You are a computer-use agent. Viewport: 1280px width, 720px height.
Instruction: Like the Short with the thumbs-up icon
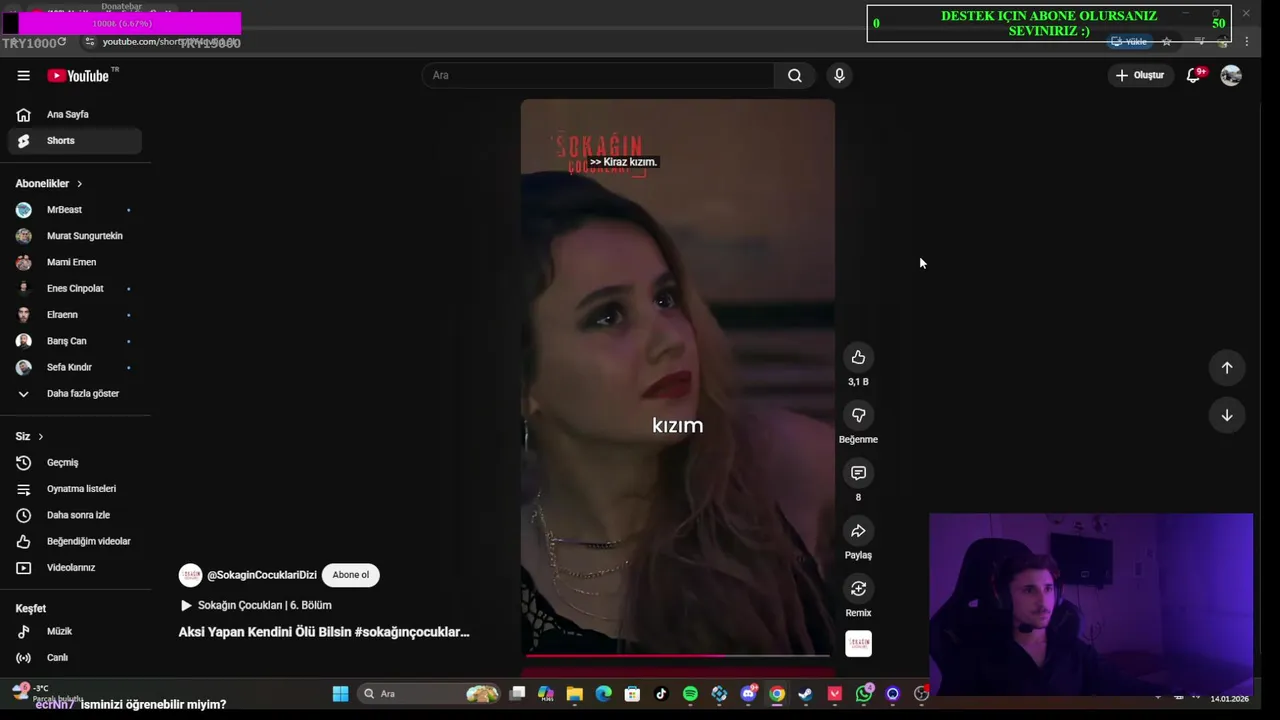click(x=858, y=357)
